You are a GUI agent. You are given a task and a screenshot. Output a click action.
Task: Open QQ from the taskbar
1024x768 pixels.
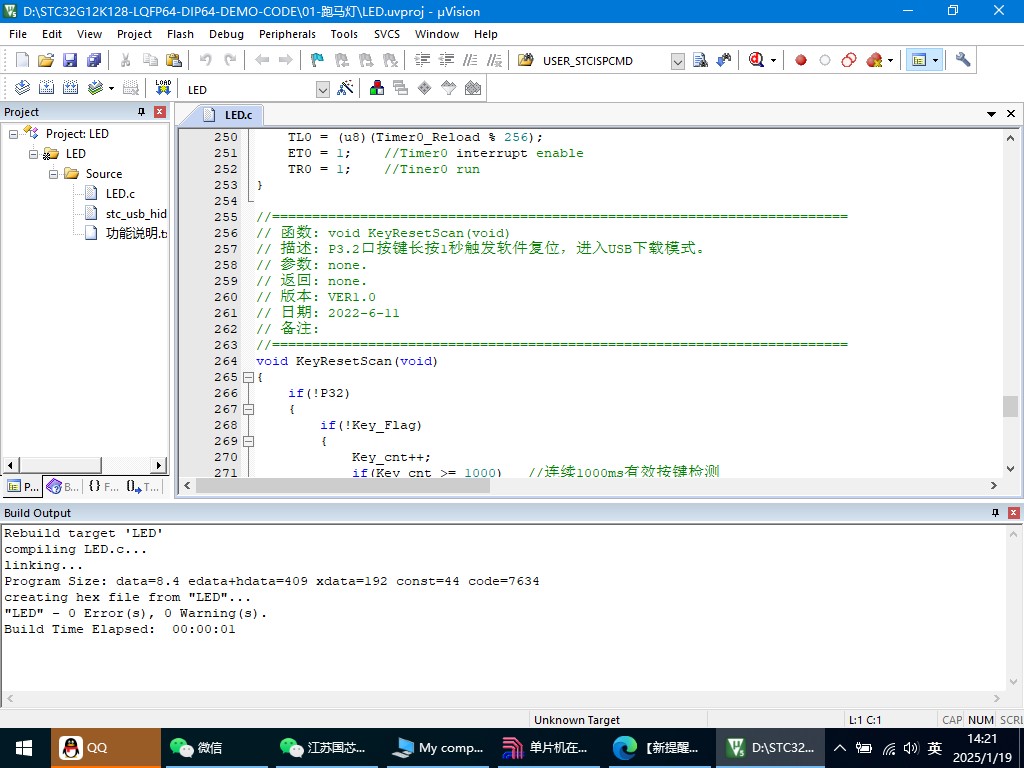[x=106, y=748]
